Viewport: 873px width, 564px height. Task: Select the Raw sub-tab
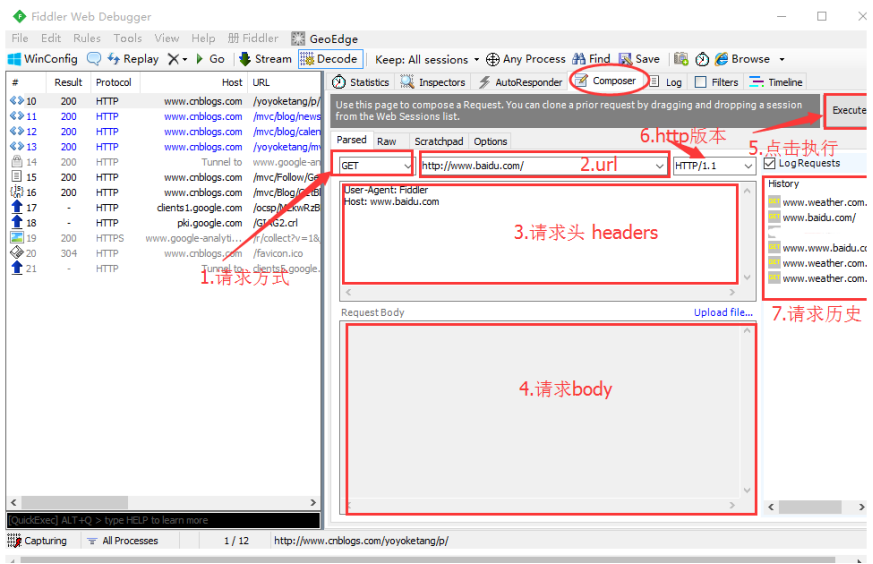(x=386, y=141)
